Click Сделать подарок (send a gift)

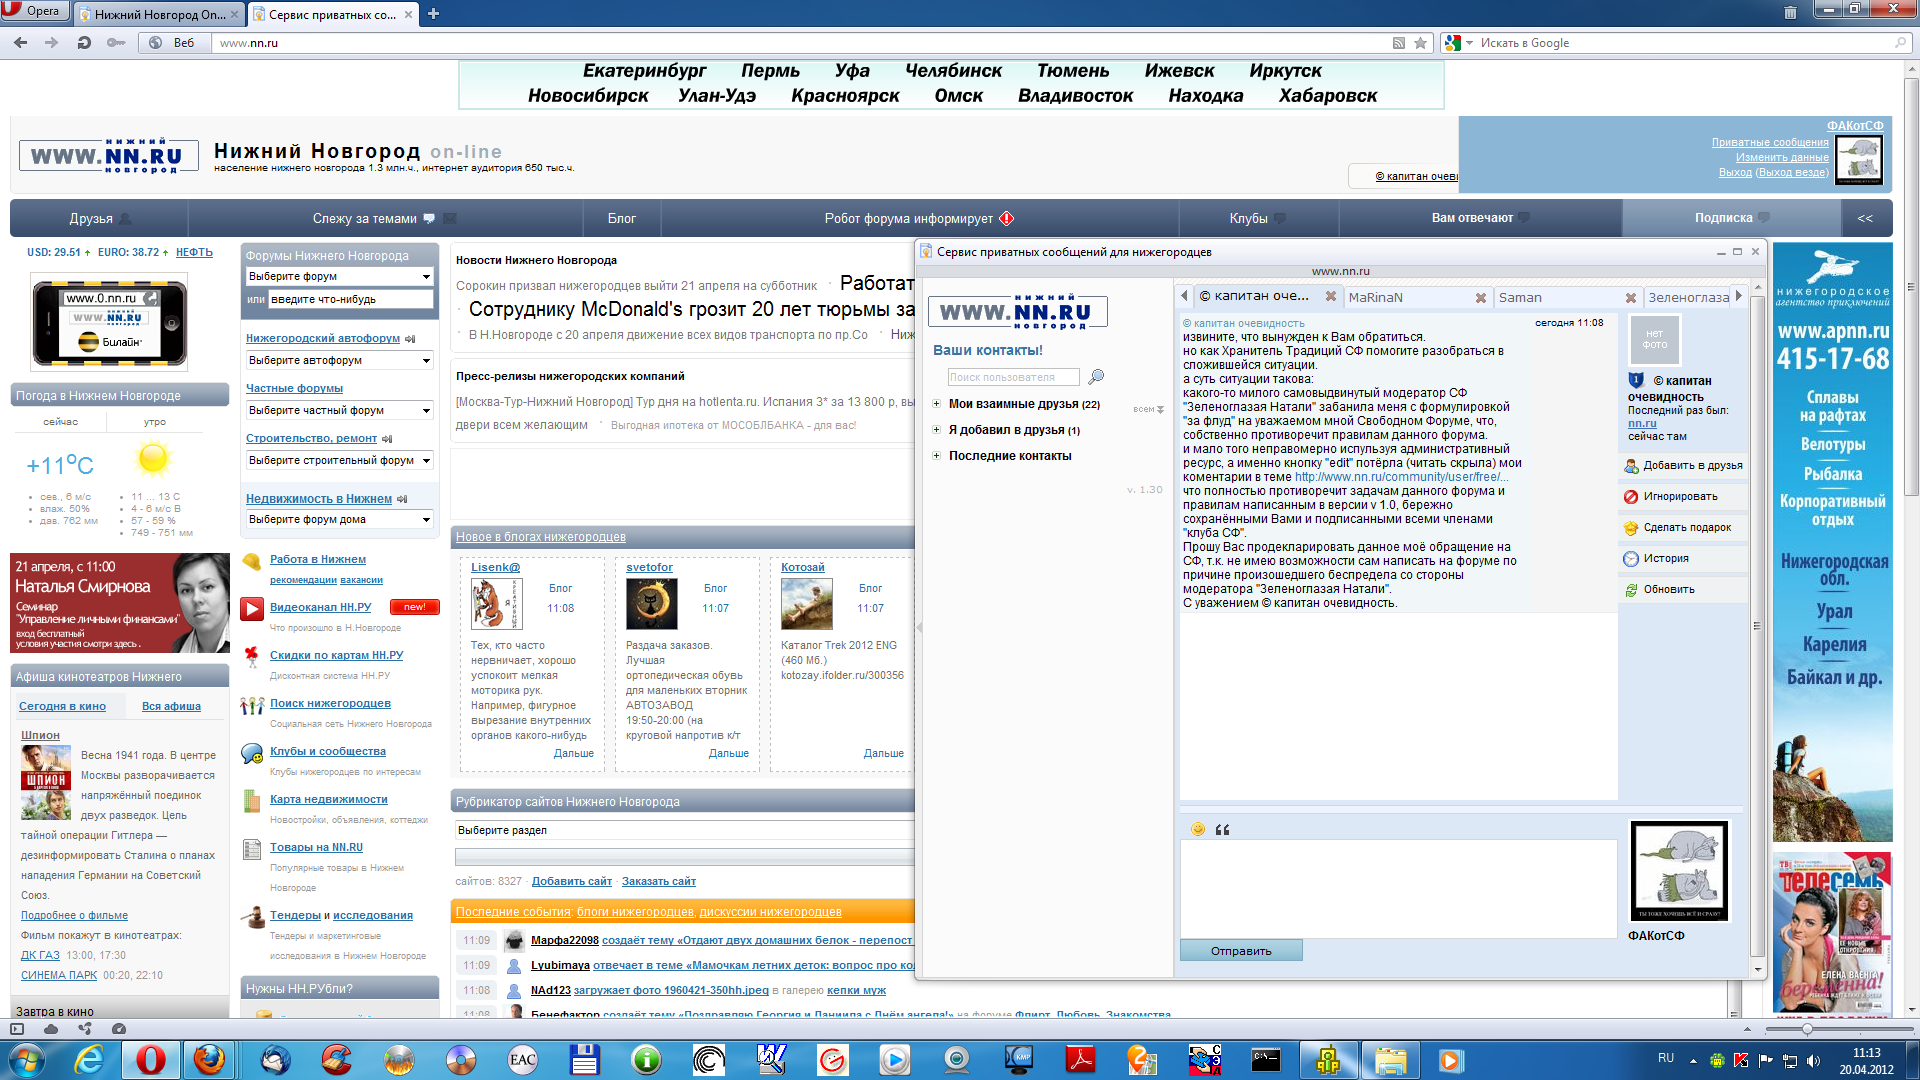click(x=1686, y=528)
